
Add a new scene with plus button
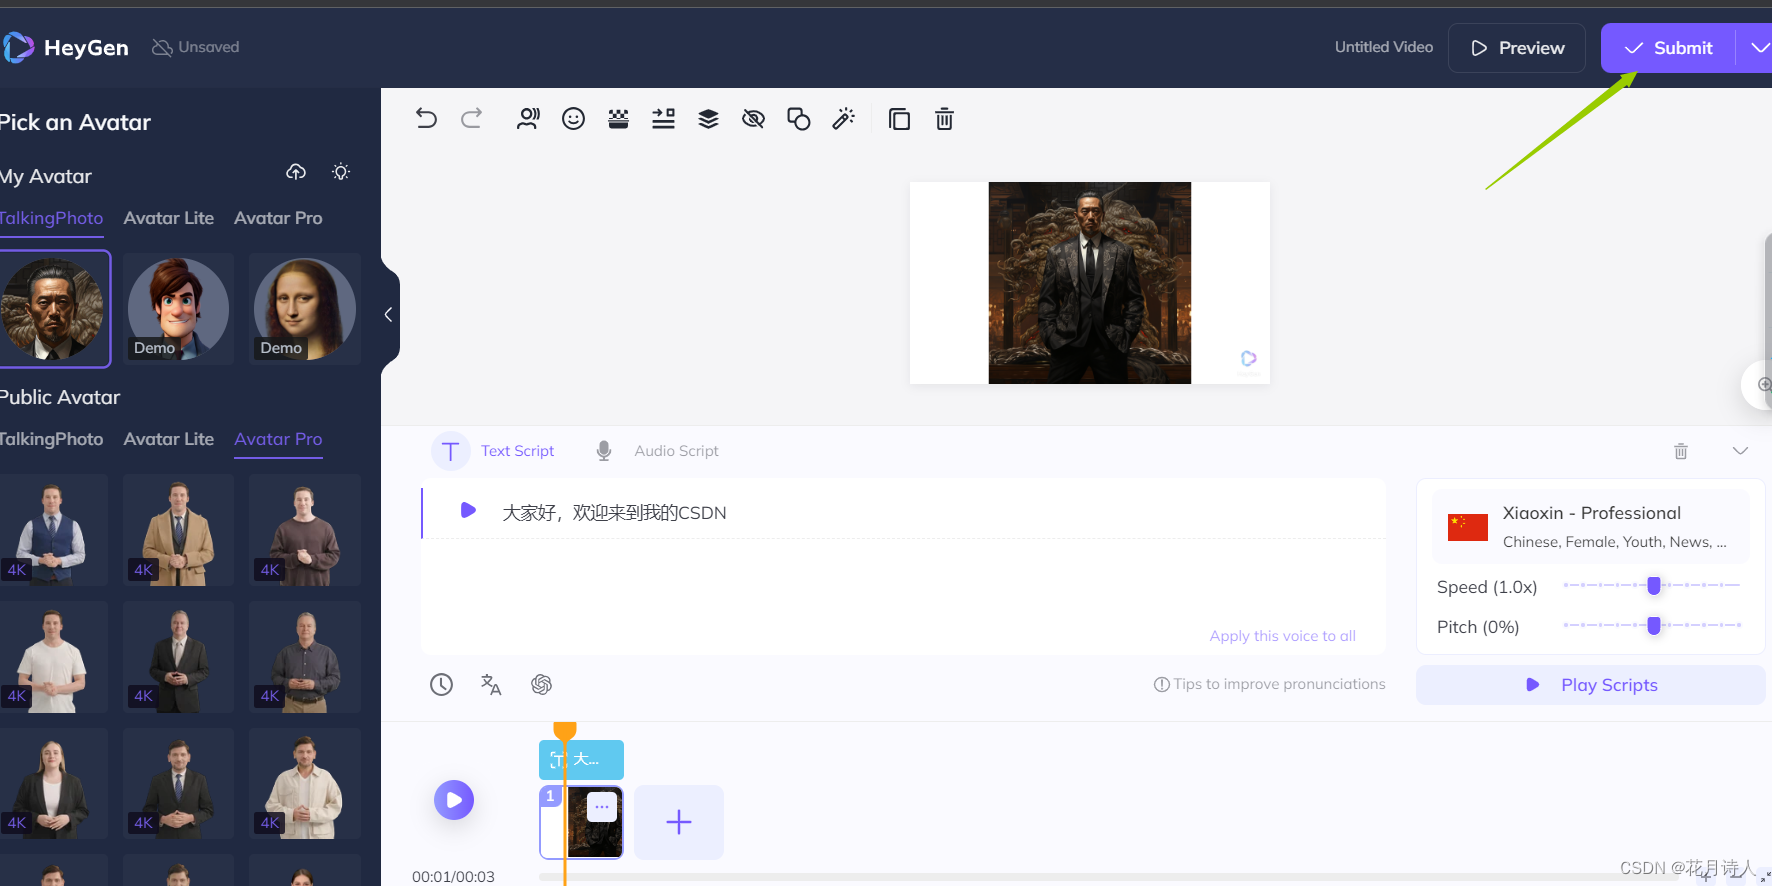[x=679, y=822]
